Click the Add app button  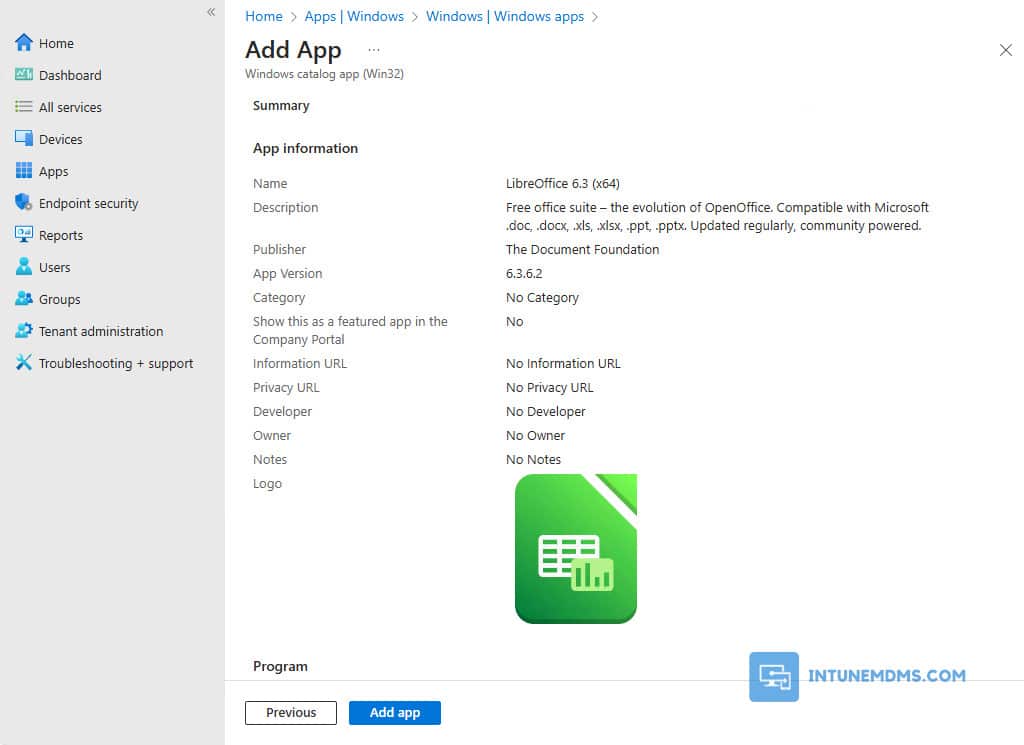[x=394, y=712]
